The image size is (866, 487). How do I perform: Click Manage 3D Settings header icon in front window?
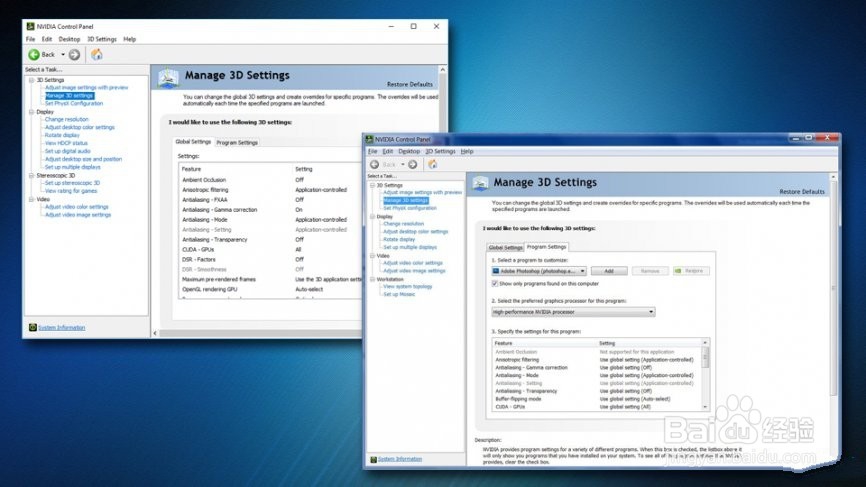[x=480, y=183]
